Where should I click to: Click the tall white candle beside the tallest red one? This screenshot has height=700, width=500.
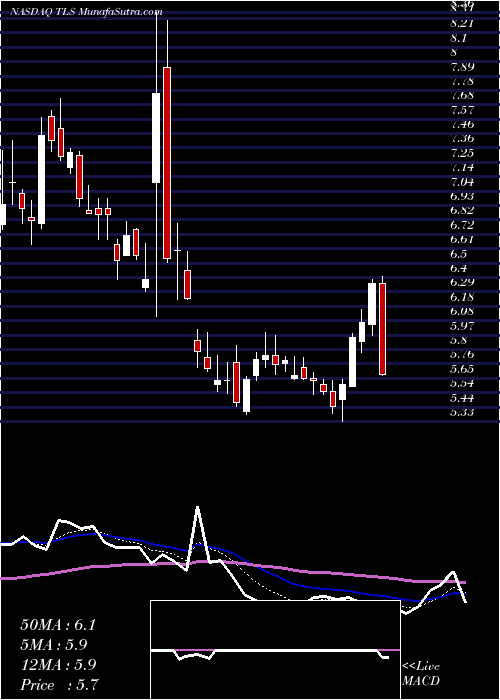pos(156,138)
